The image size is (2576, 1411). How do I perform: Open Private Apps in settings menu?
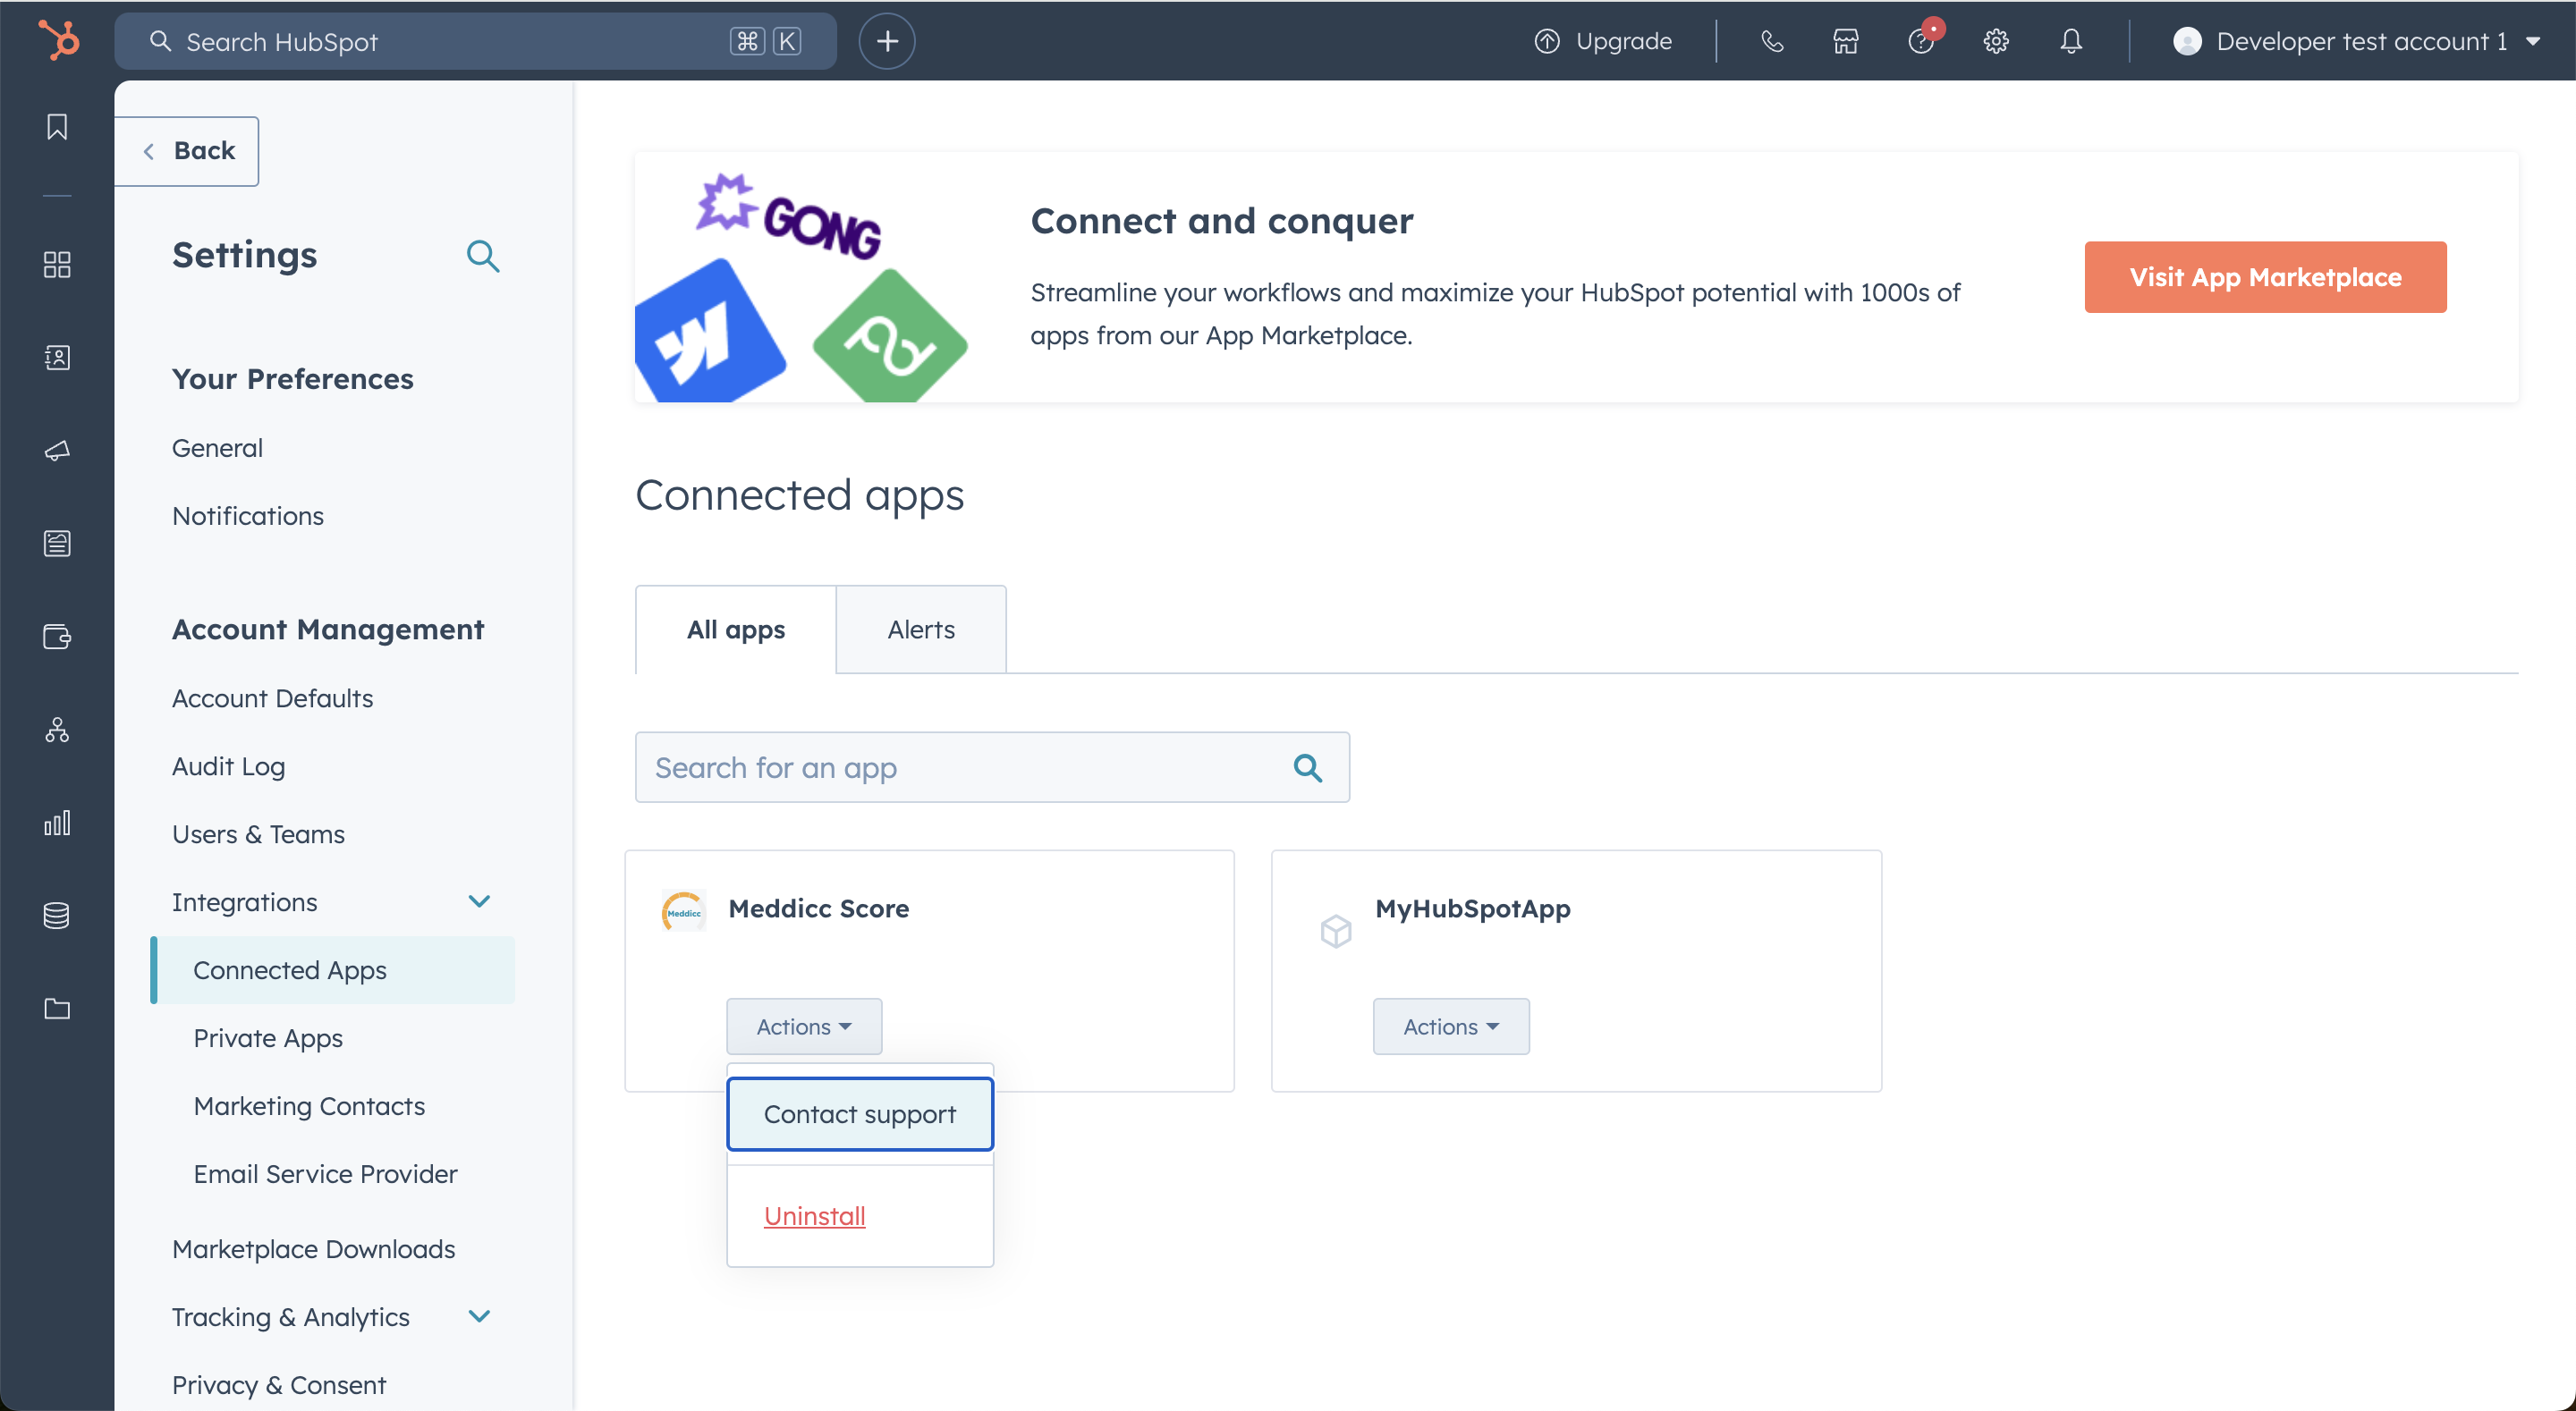(x=268, y=1038)
